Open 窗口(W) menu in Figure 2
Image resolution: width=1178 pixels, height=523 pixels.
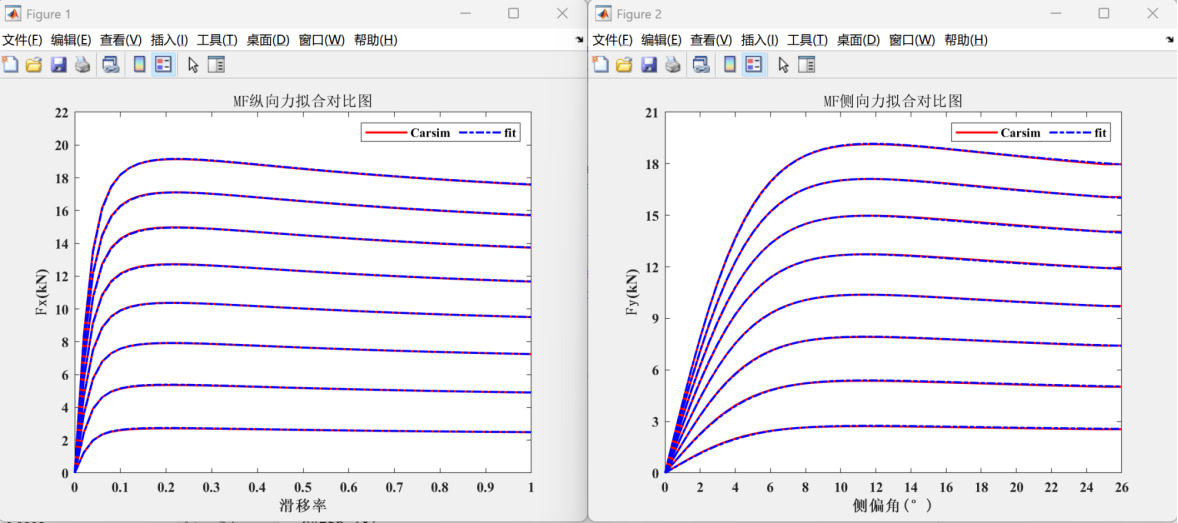(912, 40)
